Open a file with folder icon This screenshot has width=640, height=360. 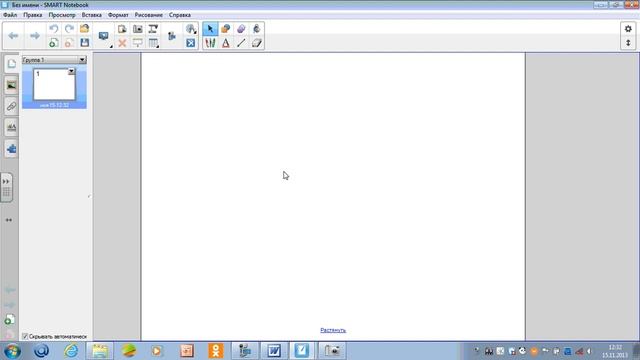tap(84, 29)
